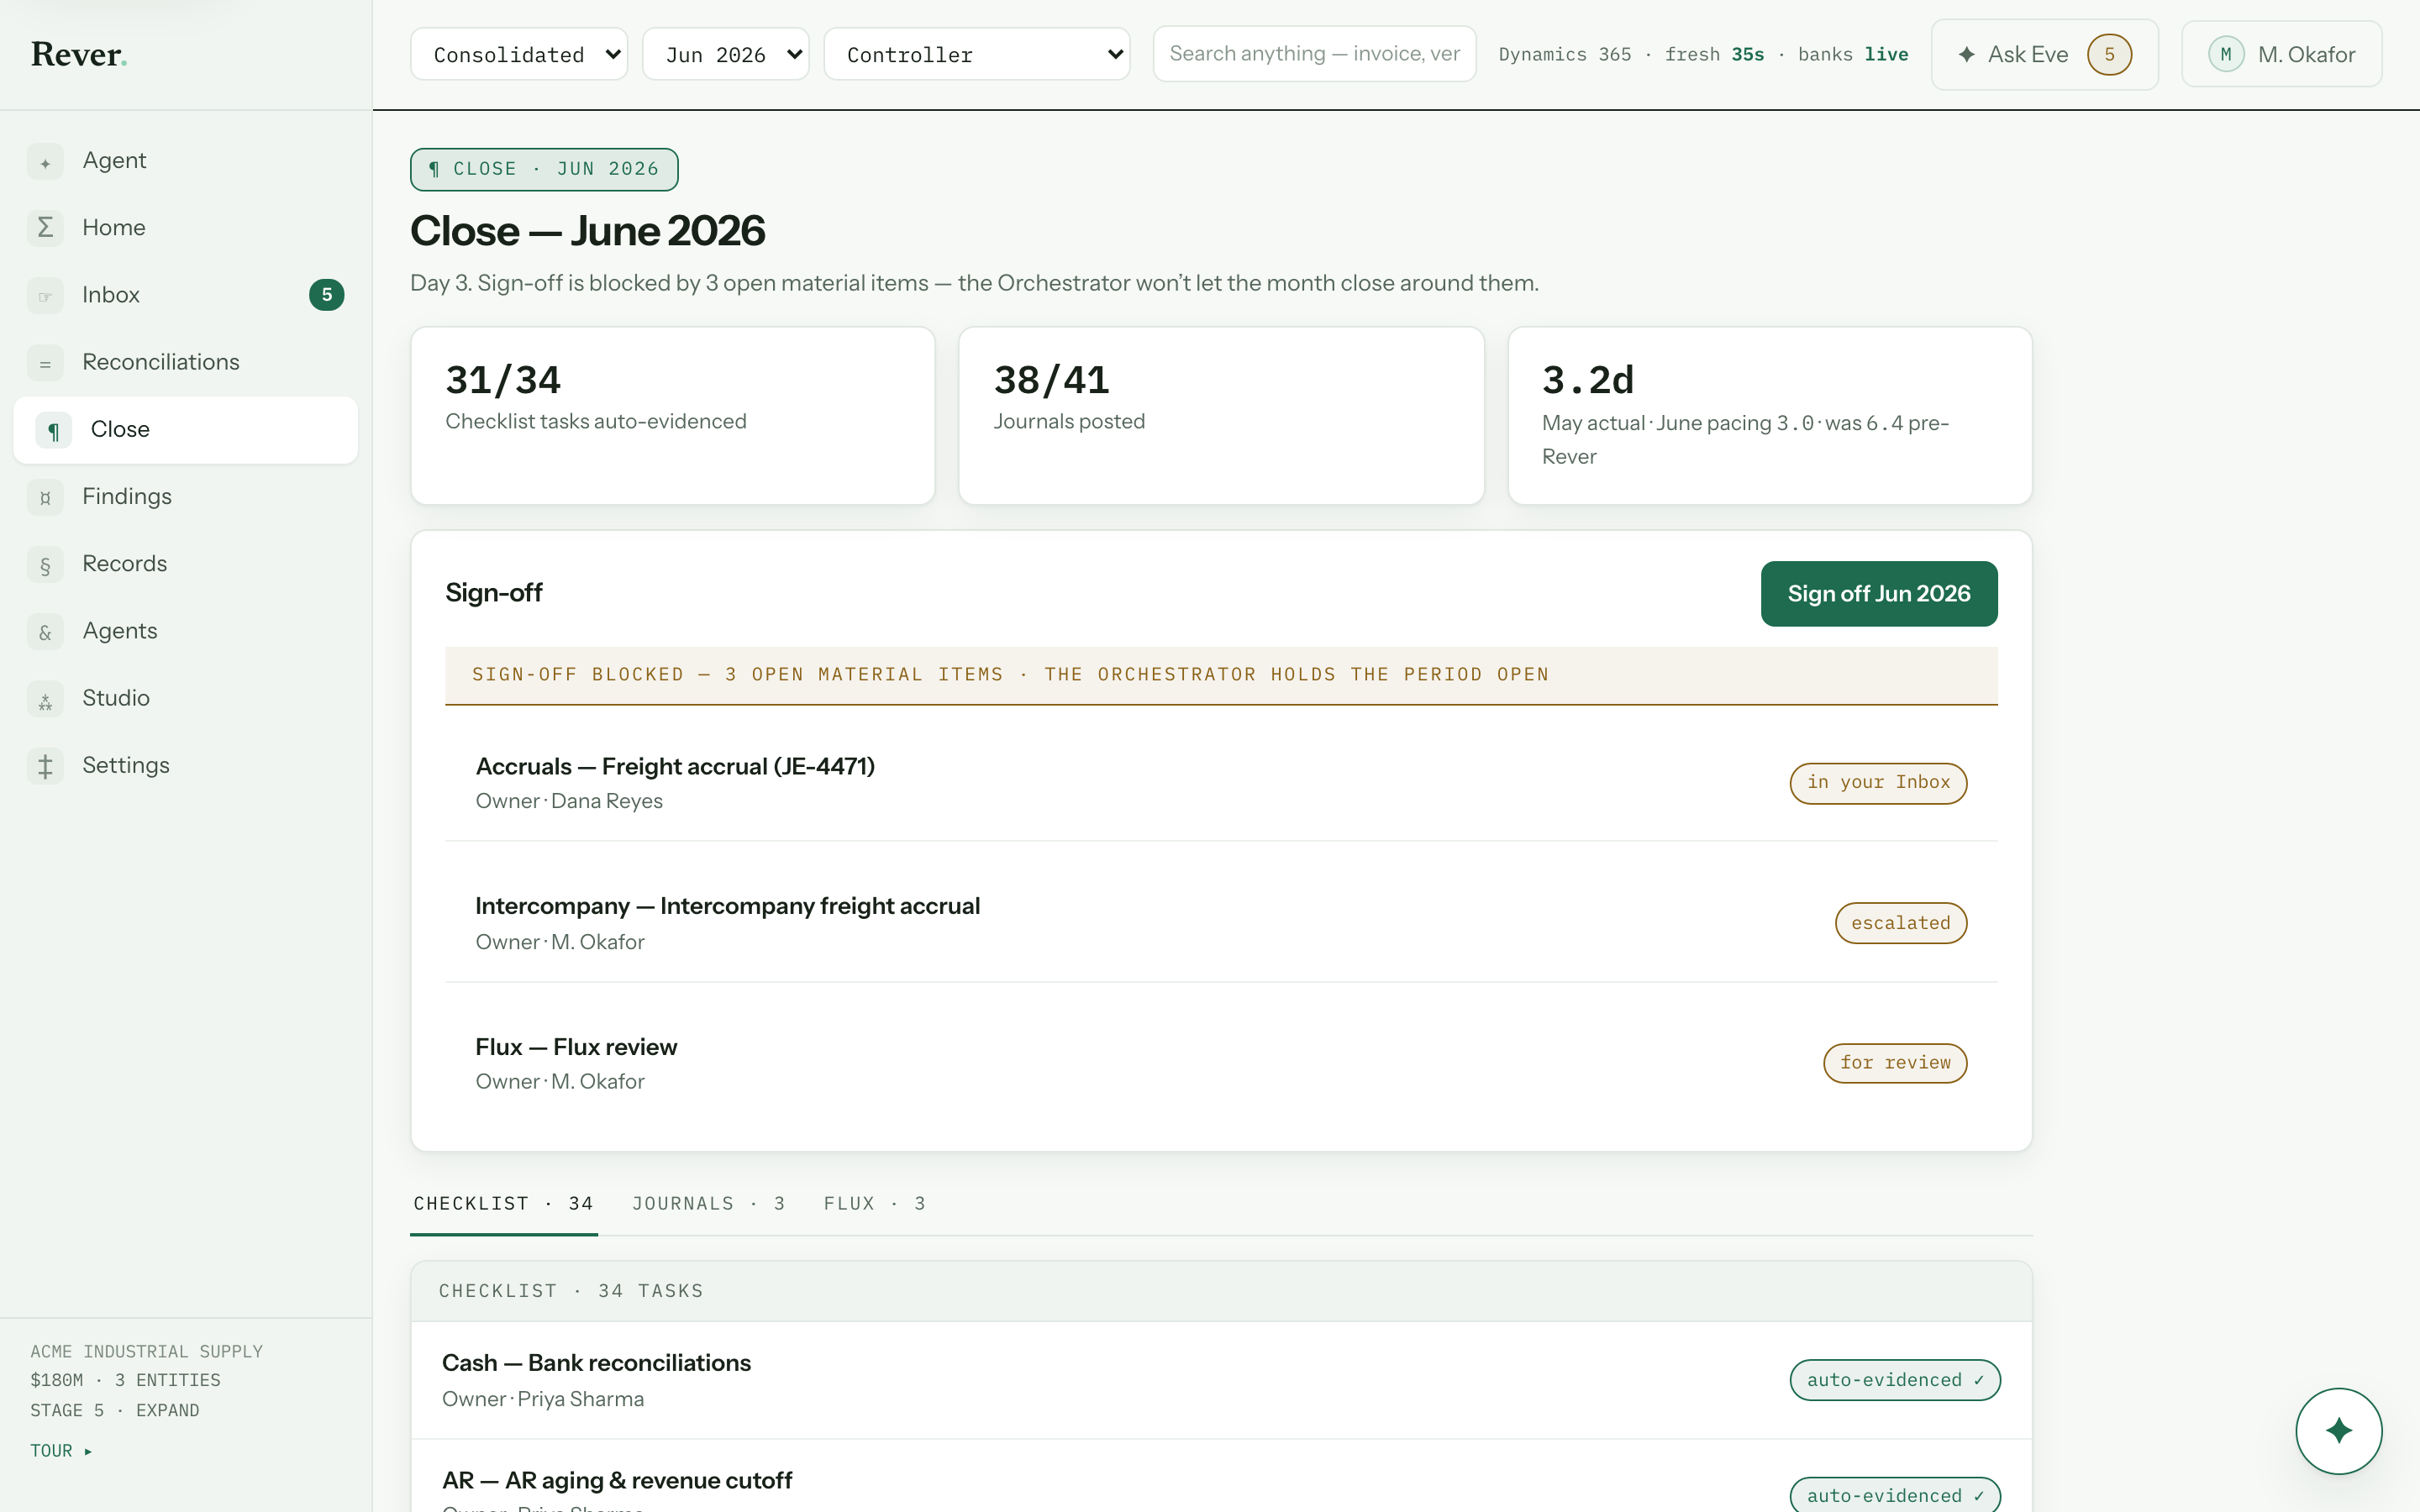Click the 31/34 checklist tasks card
Viewport: 2420px width, 1512px height.
673,416
